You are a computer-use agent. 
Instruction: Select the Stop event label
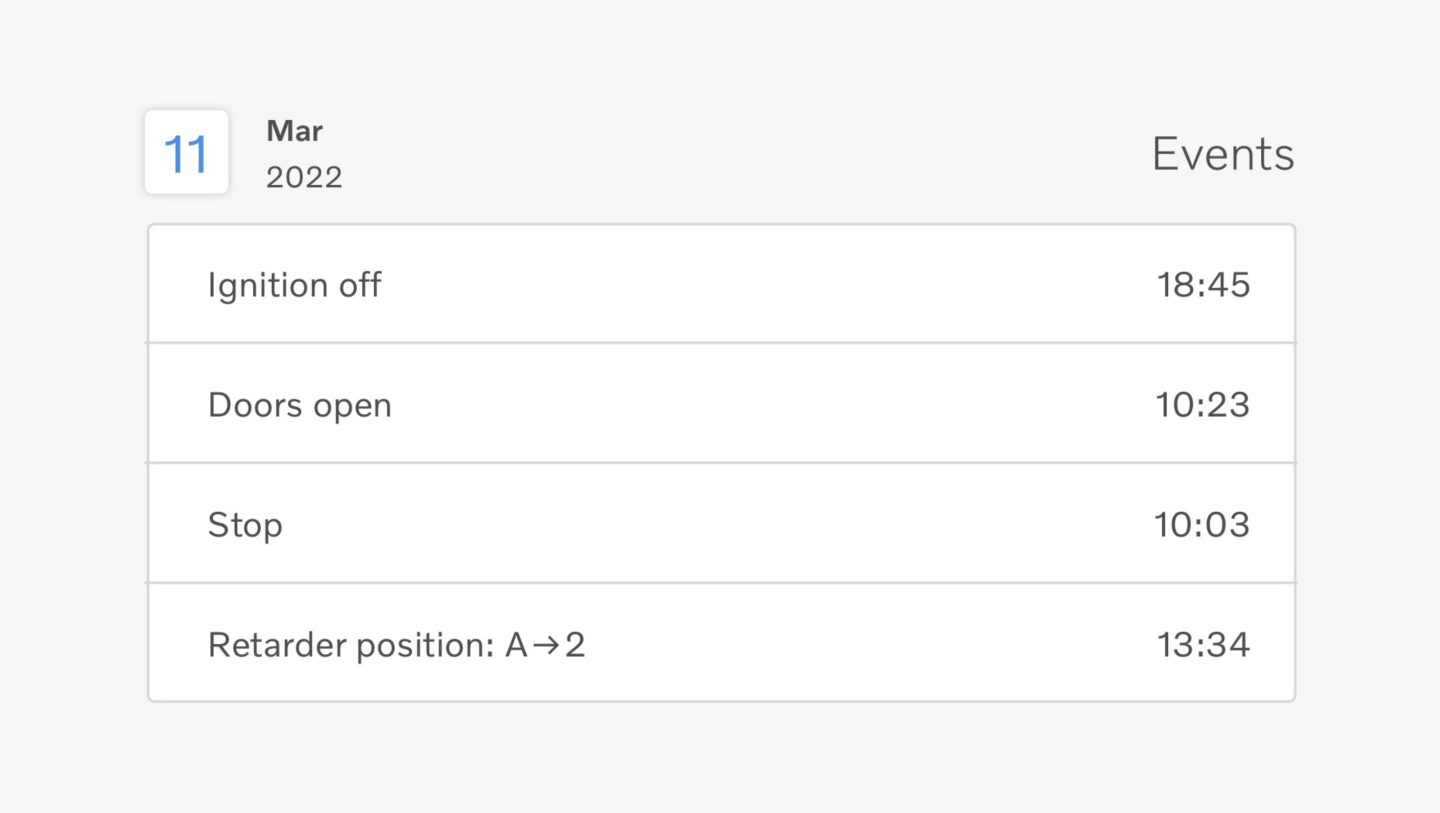coord(245,525)
